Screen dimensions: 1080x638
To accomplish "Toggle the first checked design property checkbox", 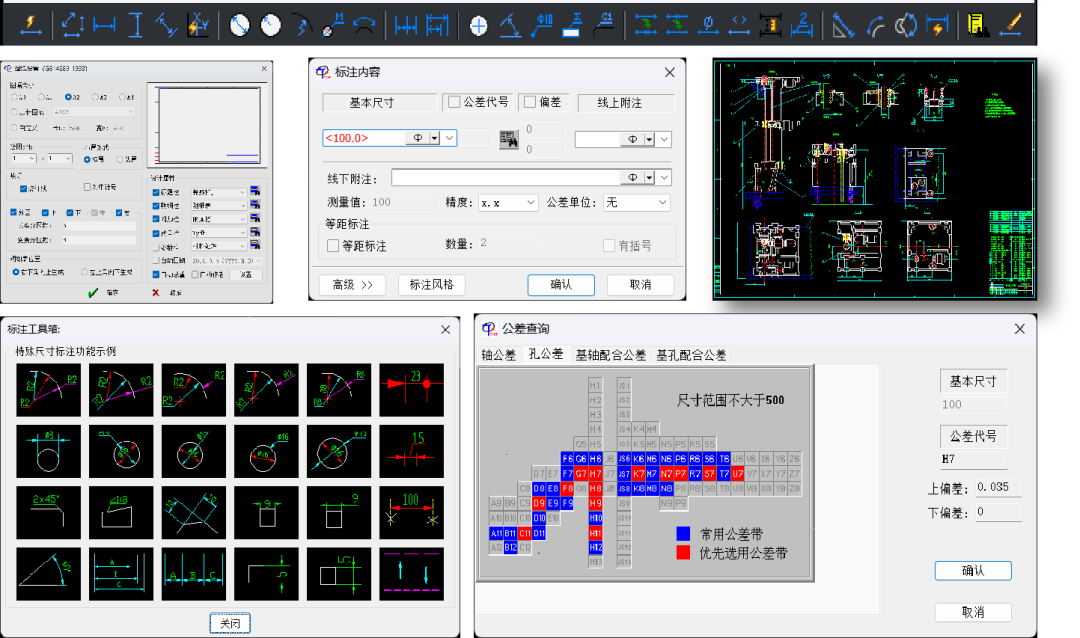I will (x=156, y=192).
